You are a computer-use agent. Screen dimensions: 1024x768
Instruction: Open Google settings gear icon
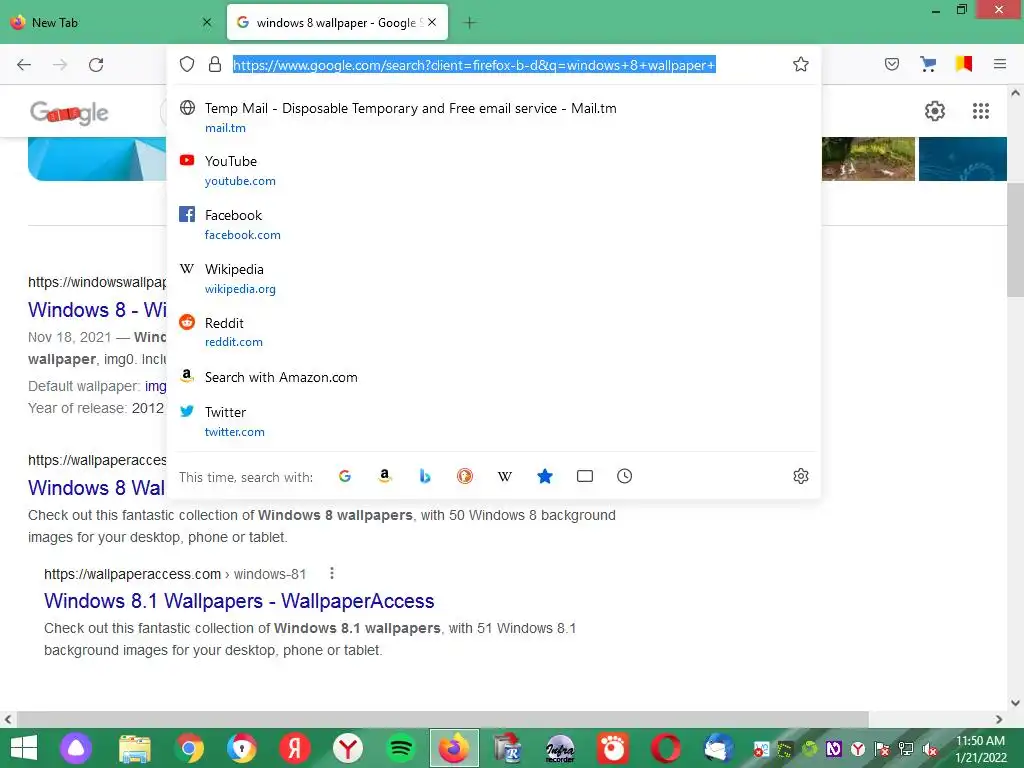(x=935, y=111)
